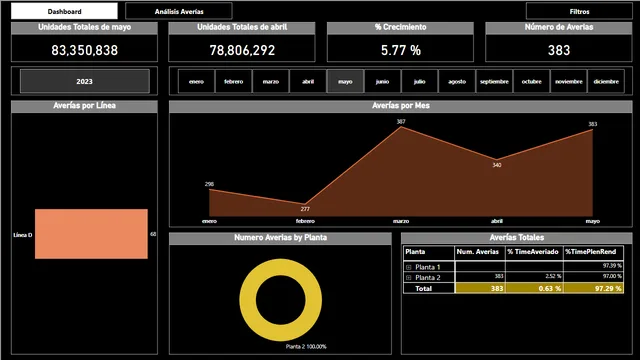
Task: Expand the Planta 1 row
Action: click(408, 267)
